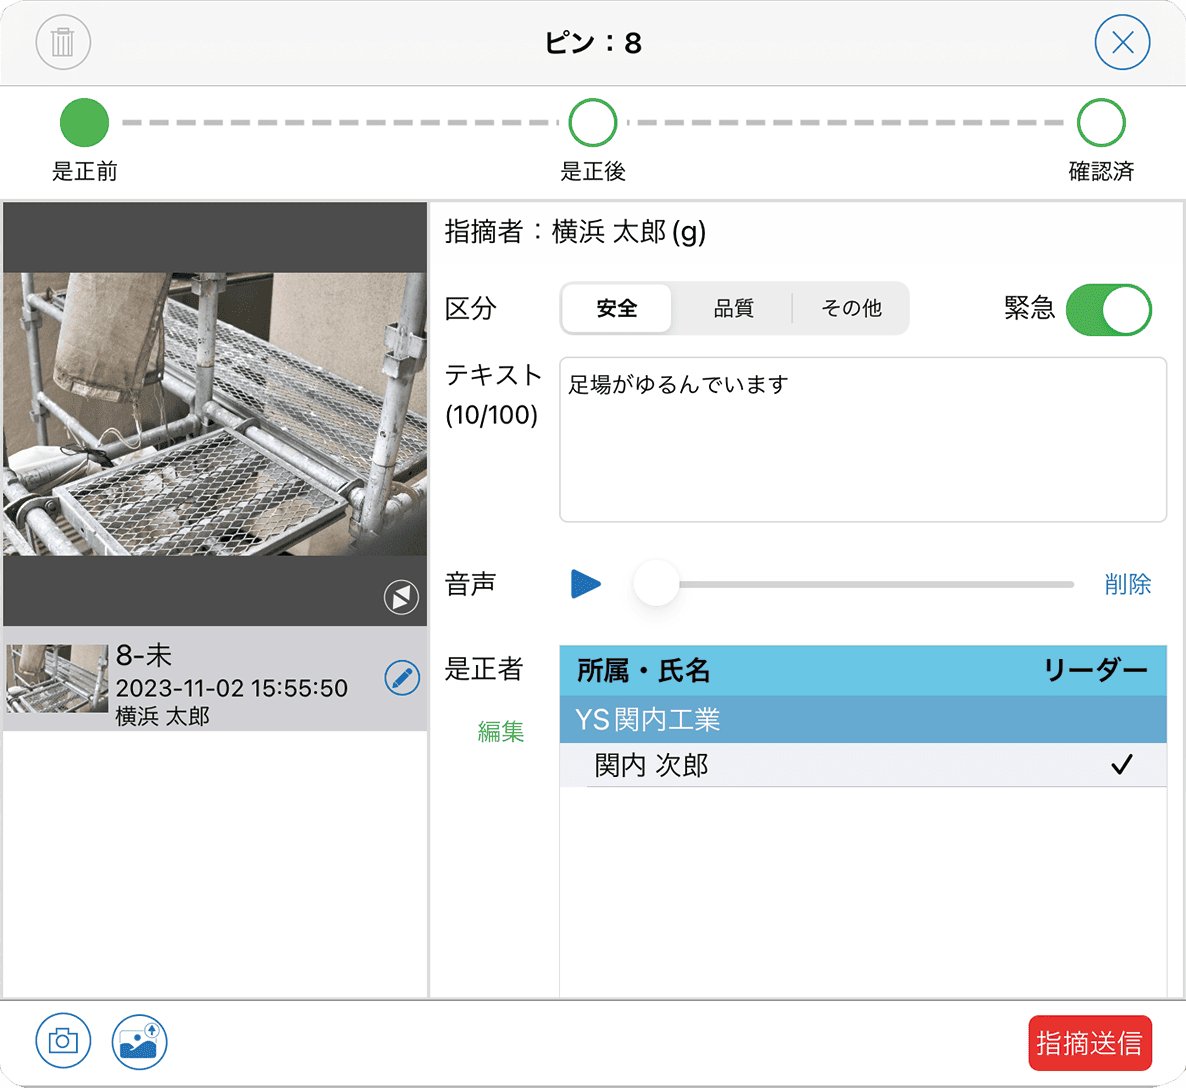Switch the 区分 to 品質
Image resolution: width=1186 pixels, height=1088 pixels.
(x=736, y=309)
